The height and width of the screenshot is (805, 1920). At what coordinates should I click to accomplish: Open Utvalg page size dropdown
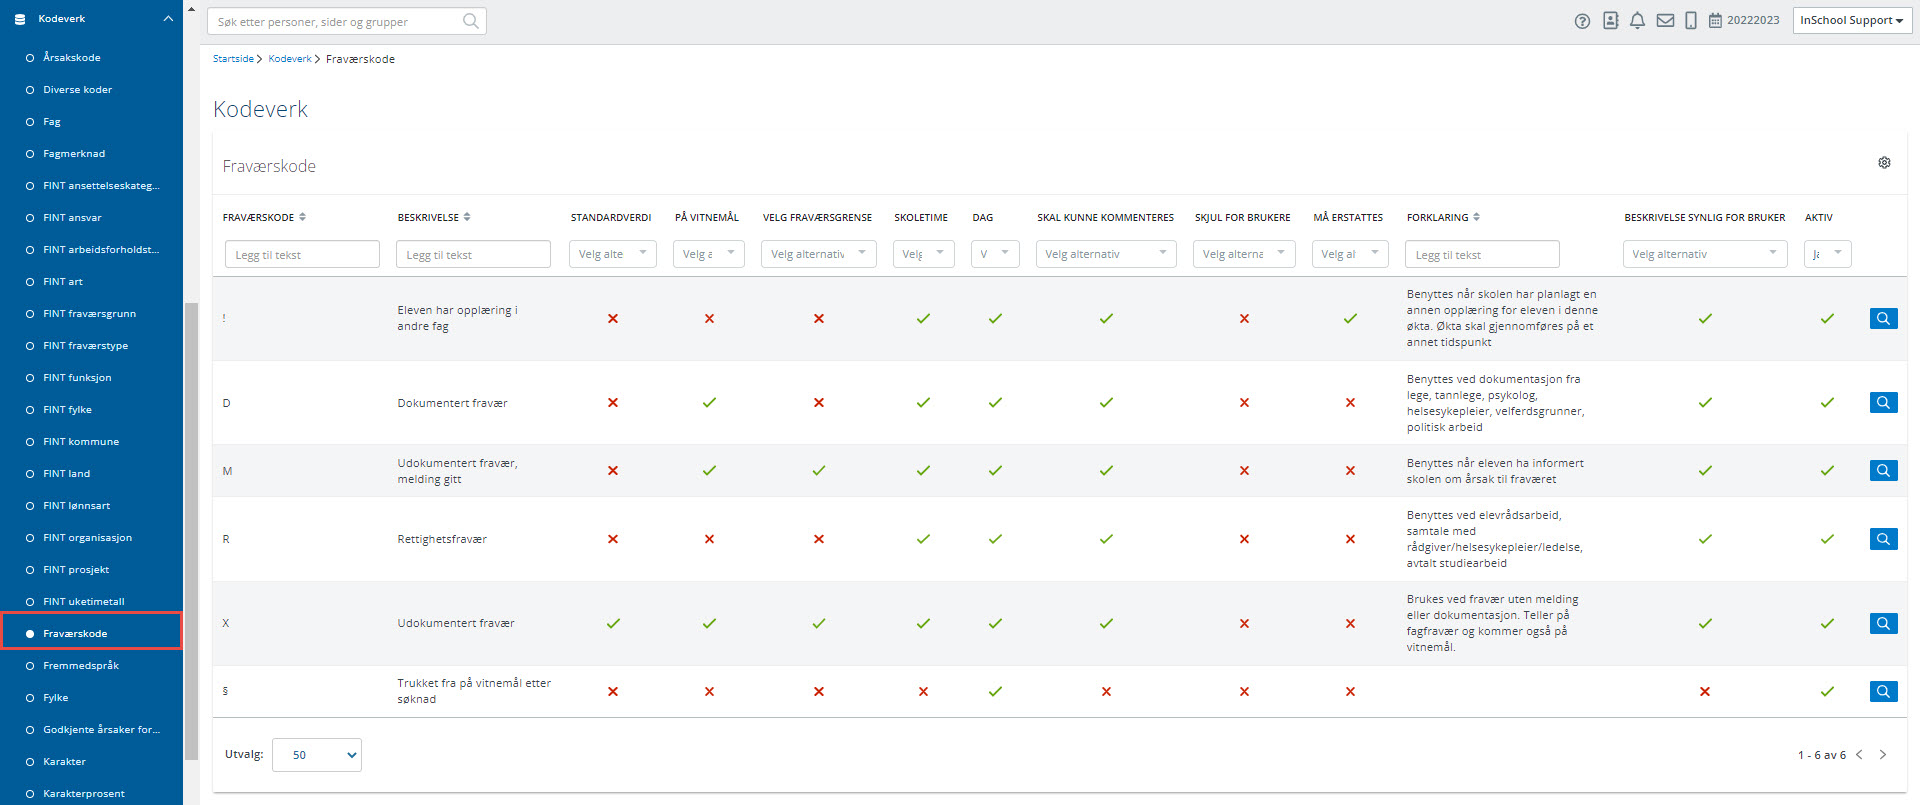pyautogui.click(x=317, y=755)
